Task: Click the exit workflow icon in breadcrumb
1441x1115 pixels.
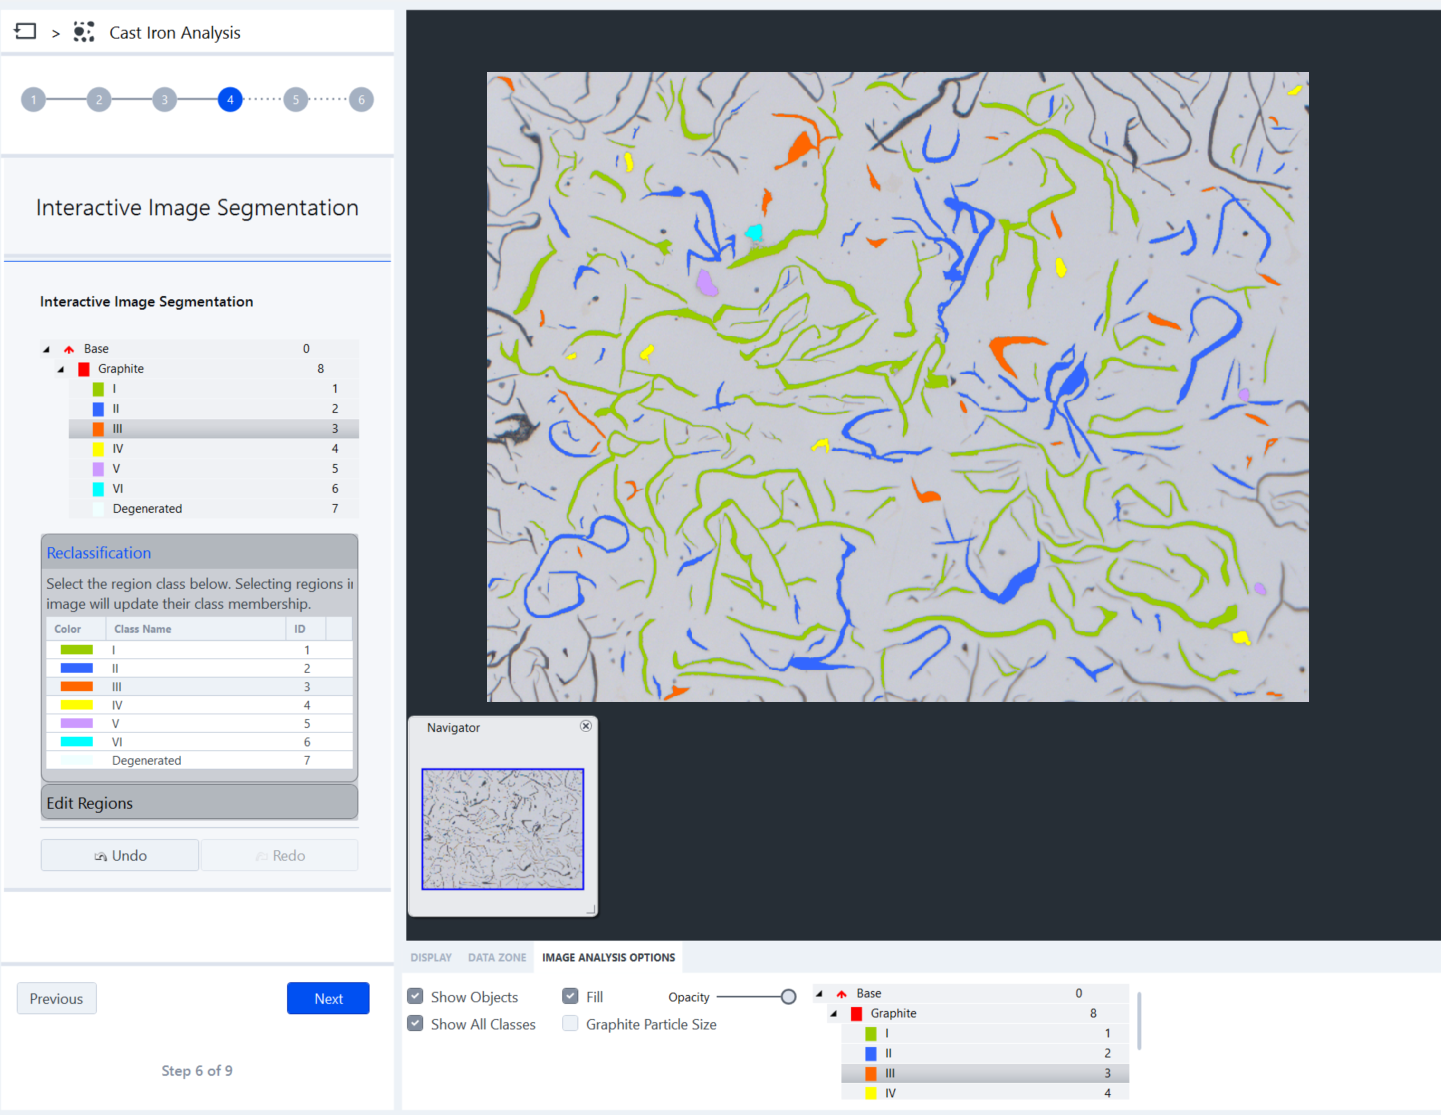Action: [x=25, y=30]
